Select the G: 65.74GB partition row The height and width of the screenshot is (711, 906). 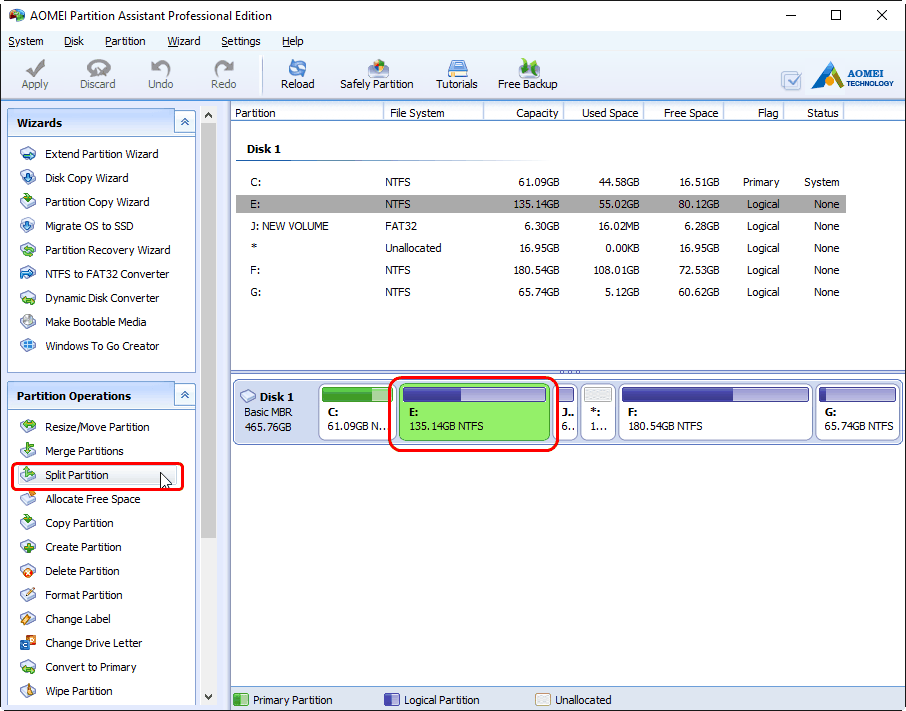[x=541, y=292]
